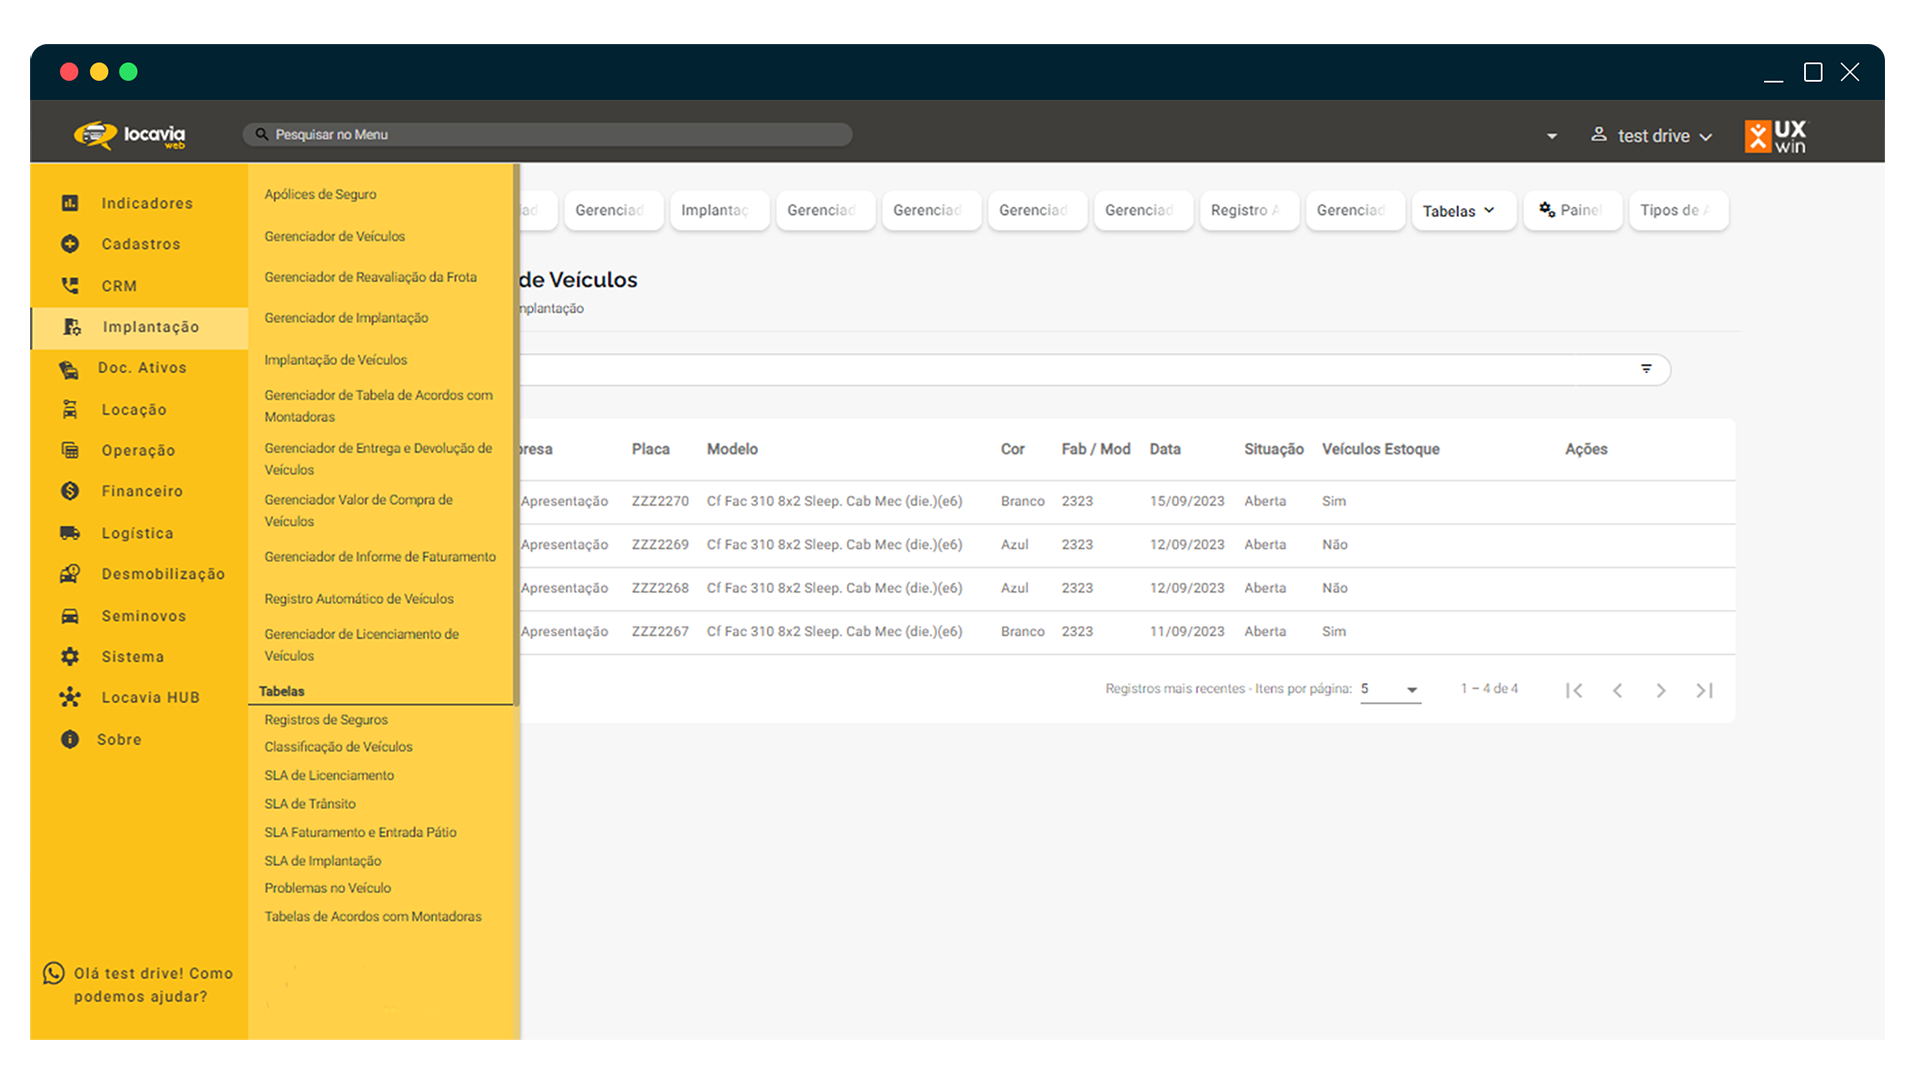This screenshot has width=1920, height=1080.
Task: Open SLA de Licenciamento table
Action: click(x=329, y=775)
